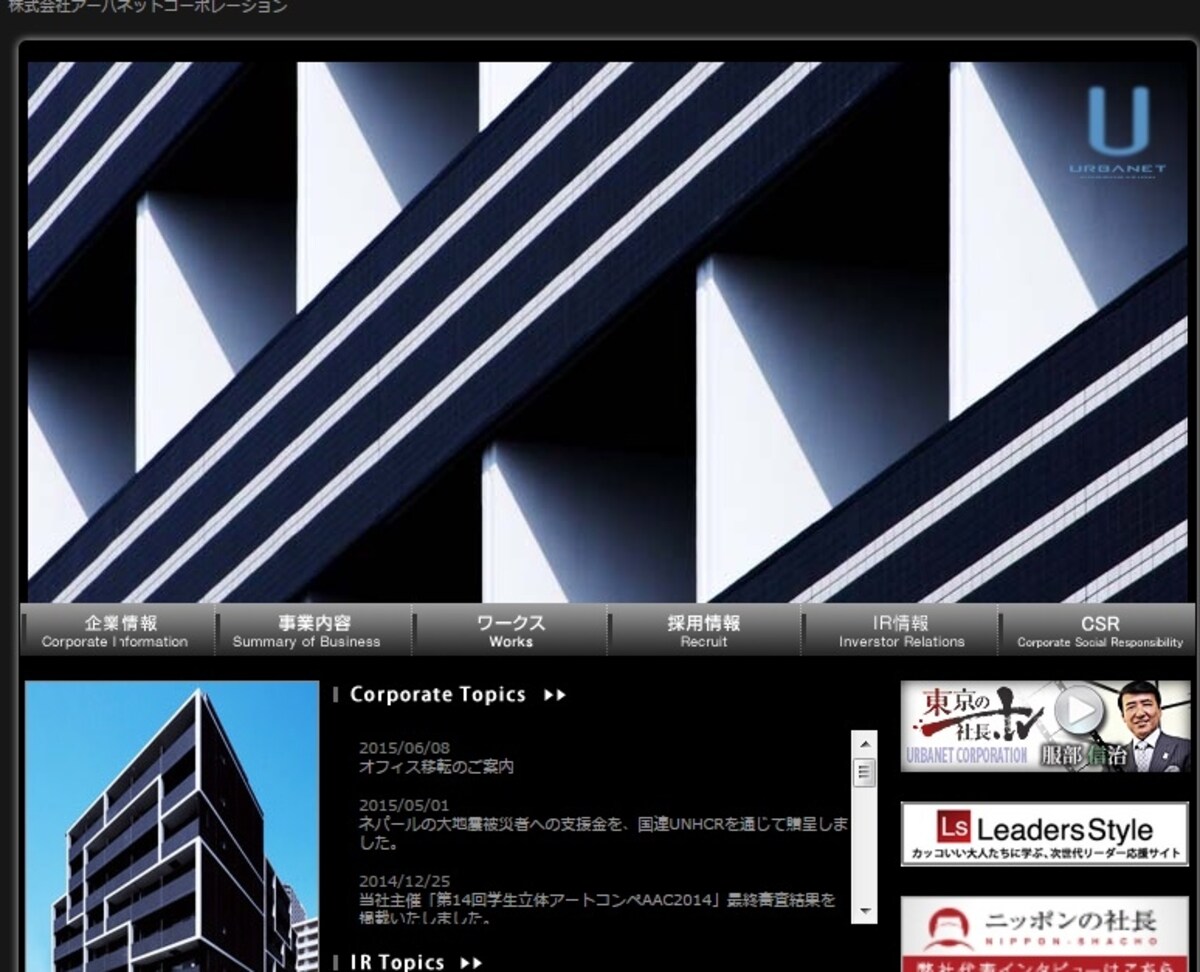This screenshot has height=972, width=1200.
Task: Click the topics scrollbar down arrow
Action: [x=864, y=911]
